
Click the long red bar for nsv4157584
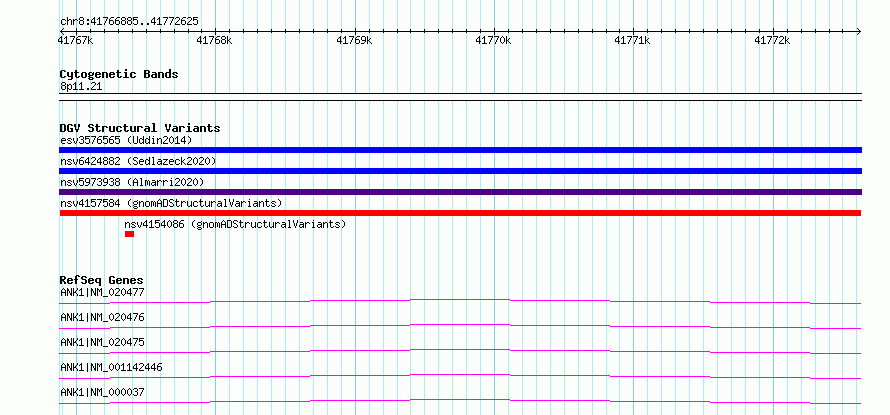tap(460, 213)
